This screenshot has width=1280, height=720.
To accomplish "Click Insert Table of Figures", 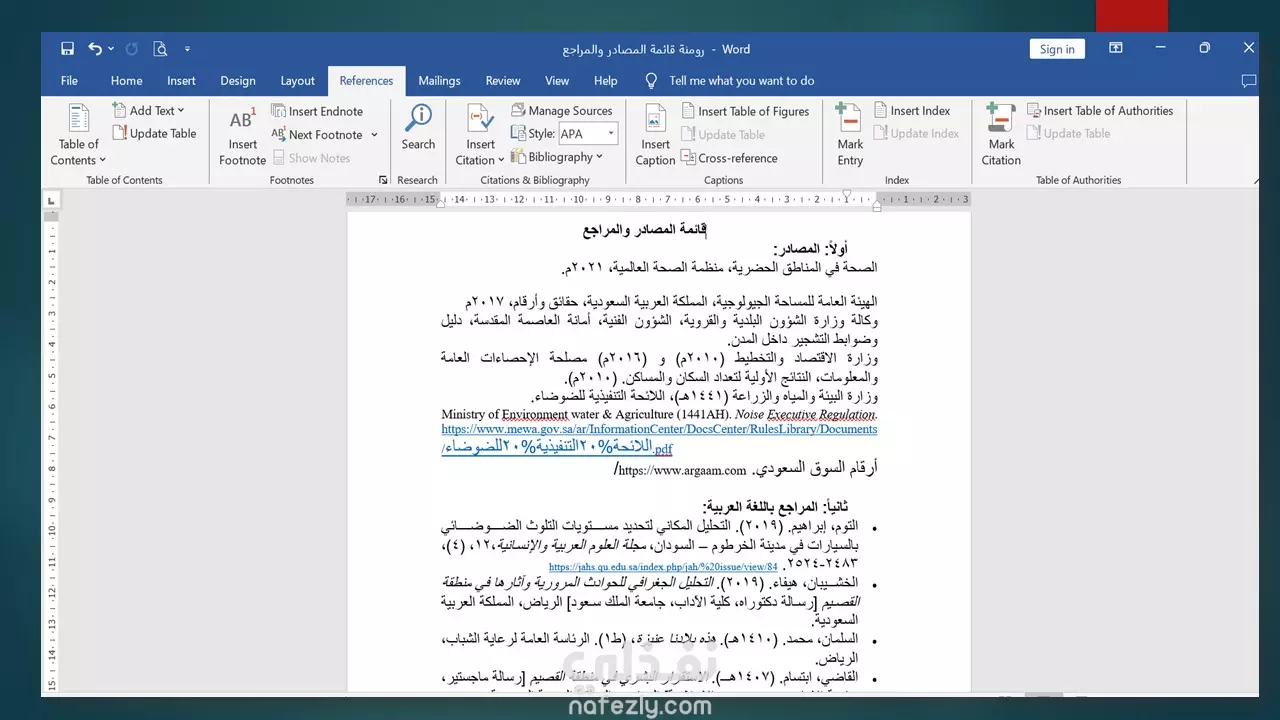I will click(x=745, y=111).
